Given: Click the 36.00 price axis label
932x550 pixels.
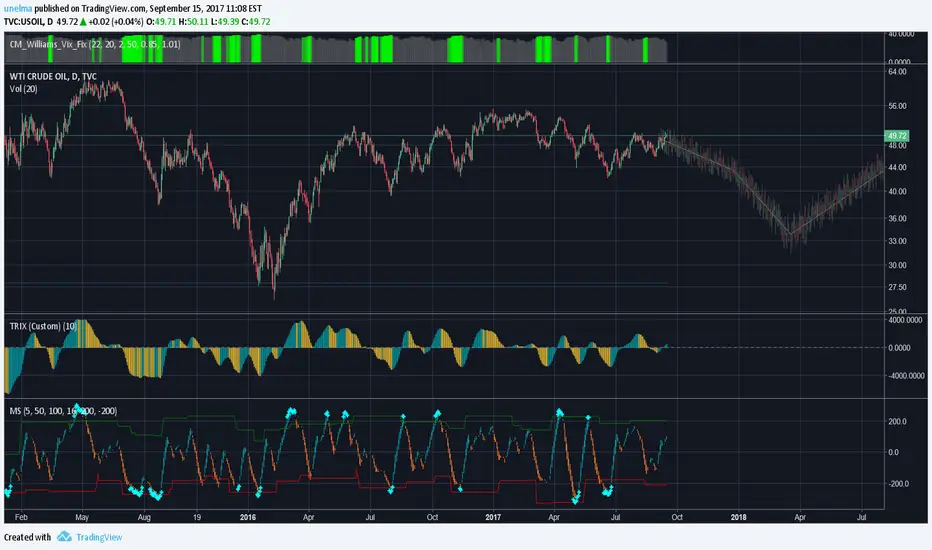Looking at the screenshot, I should pyautogui.click(x=898, y=218).
